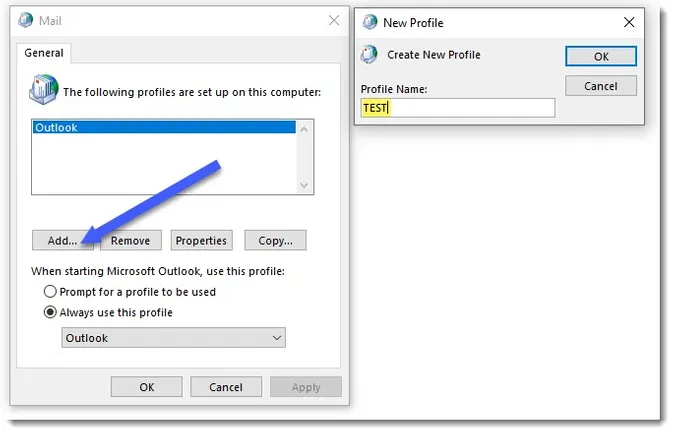Click the New Profile title bar icon
Viewport: 675px width, 435px height.
(370, 22)
